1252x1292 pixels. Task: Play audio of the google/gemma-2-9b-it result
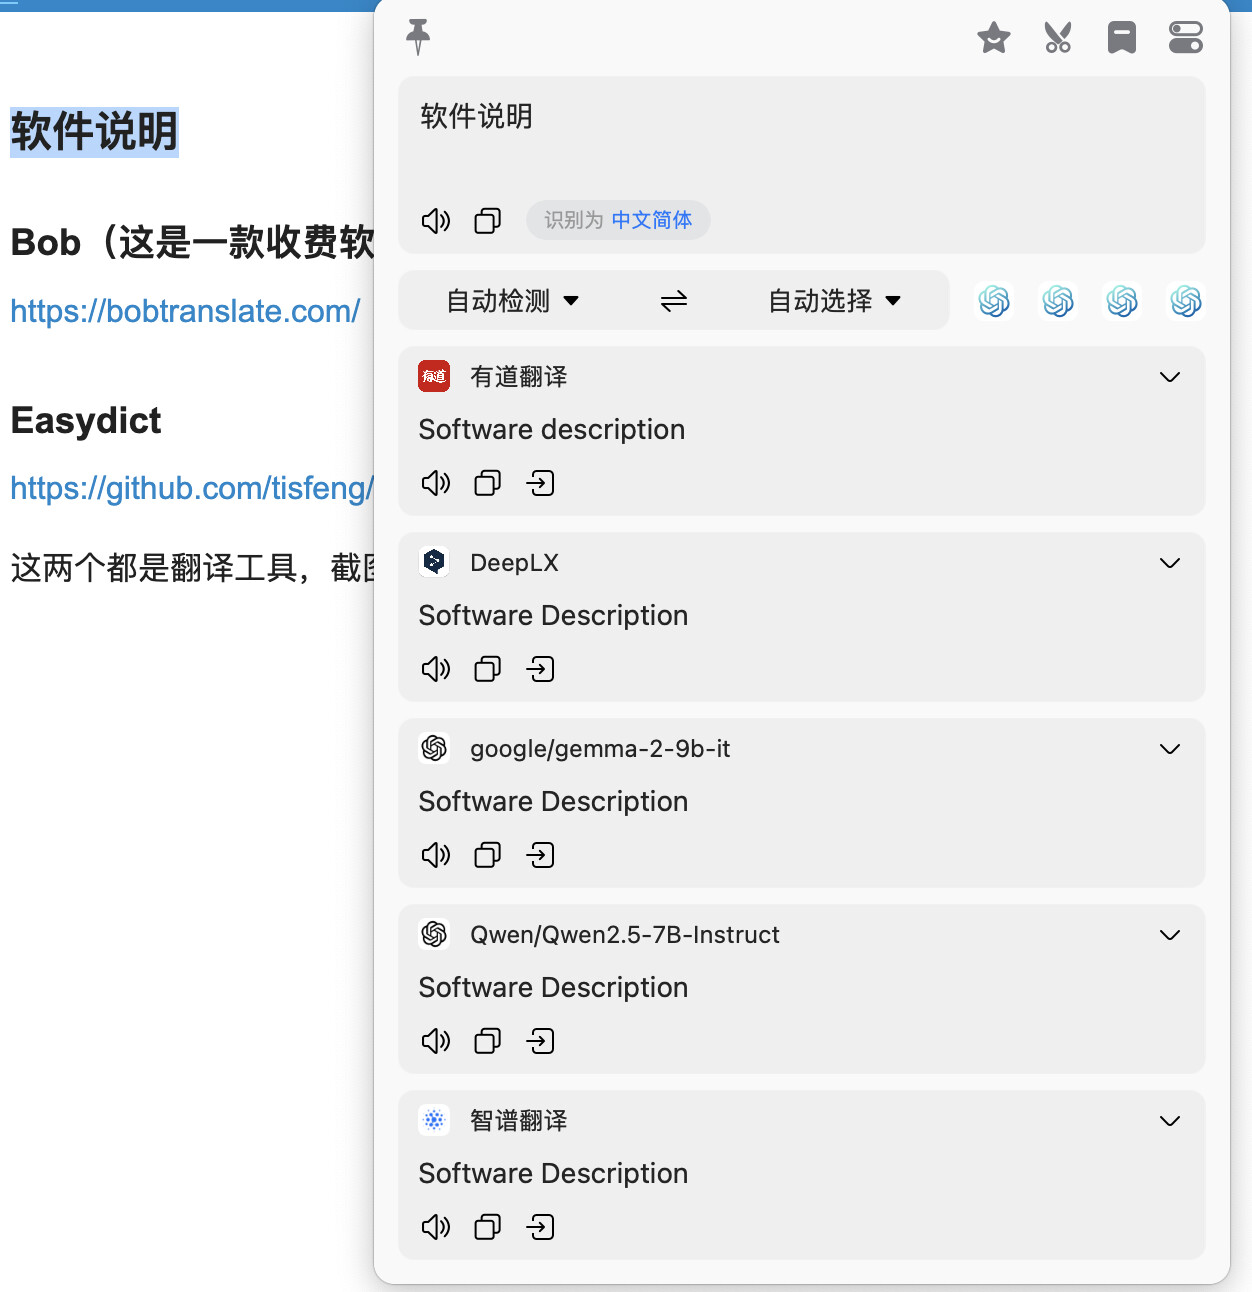(x=436, y=855)
